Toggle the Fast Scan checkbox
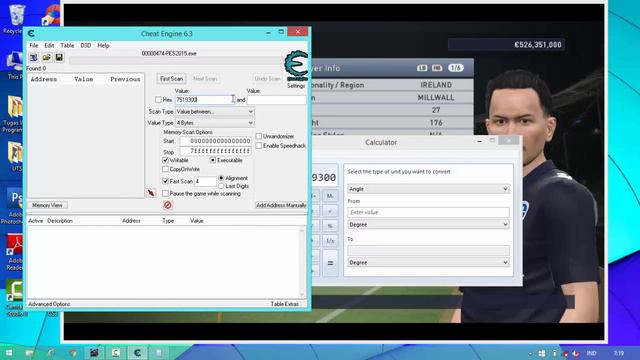Image resolution: width=640 pixels, height=360 pixels. tap(165, 181)
